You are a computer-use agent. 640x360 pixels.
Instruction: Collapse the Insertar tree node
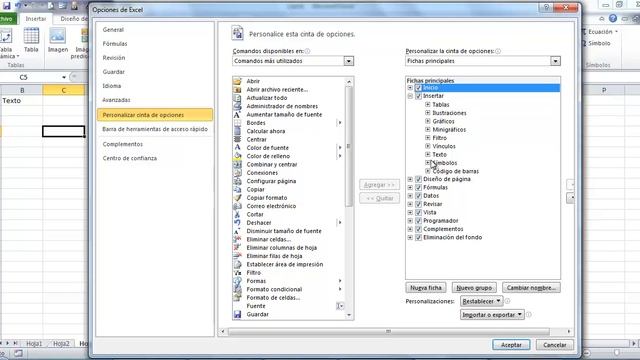410,96
